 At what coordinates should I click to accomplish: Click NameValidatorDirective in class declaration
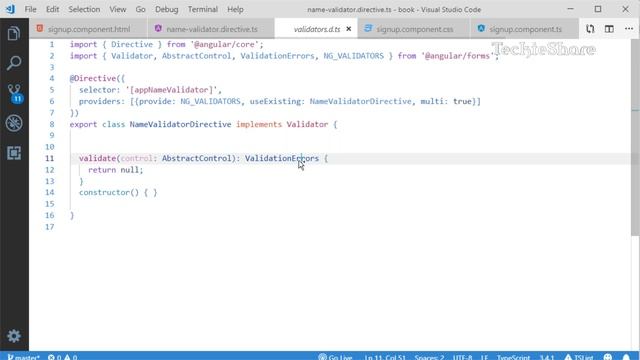point(180,124)
